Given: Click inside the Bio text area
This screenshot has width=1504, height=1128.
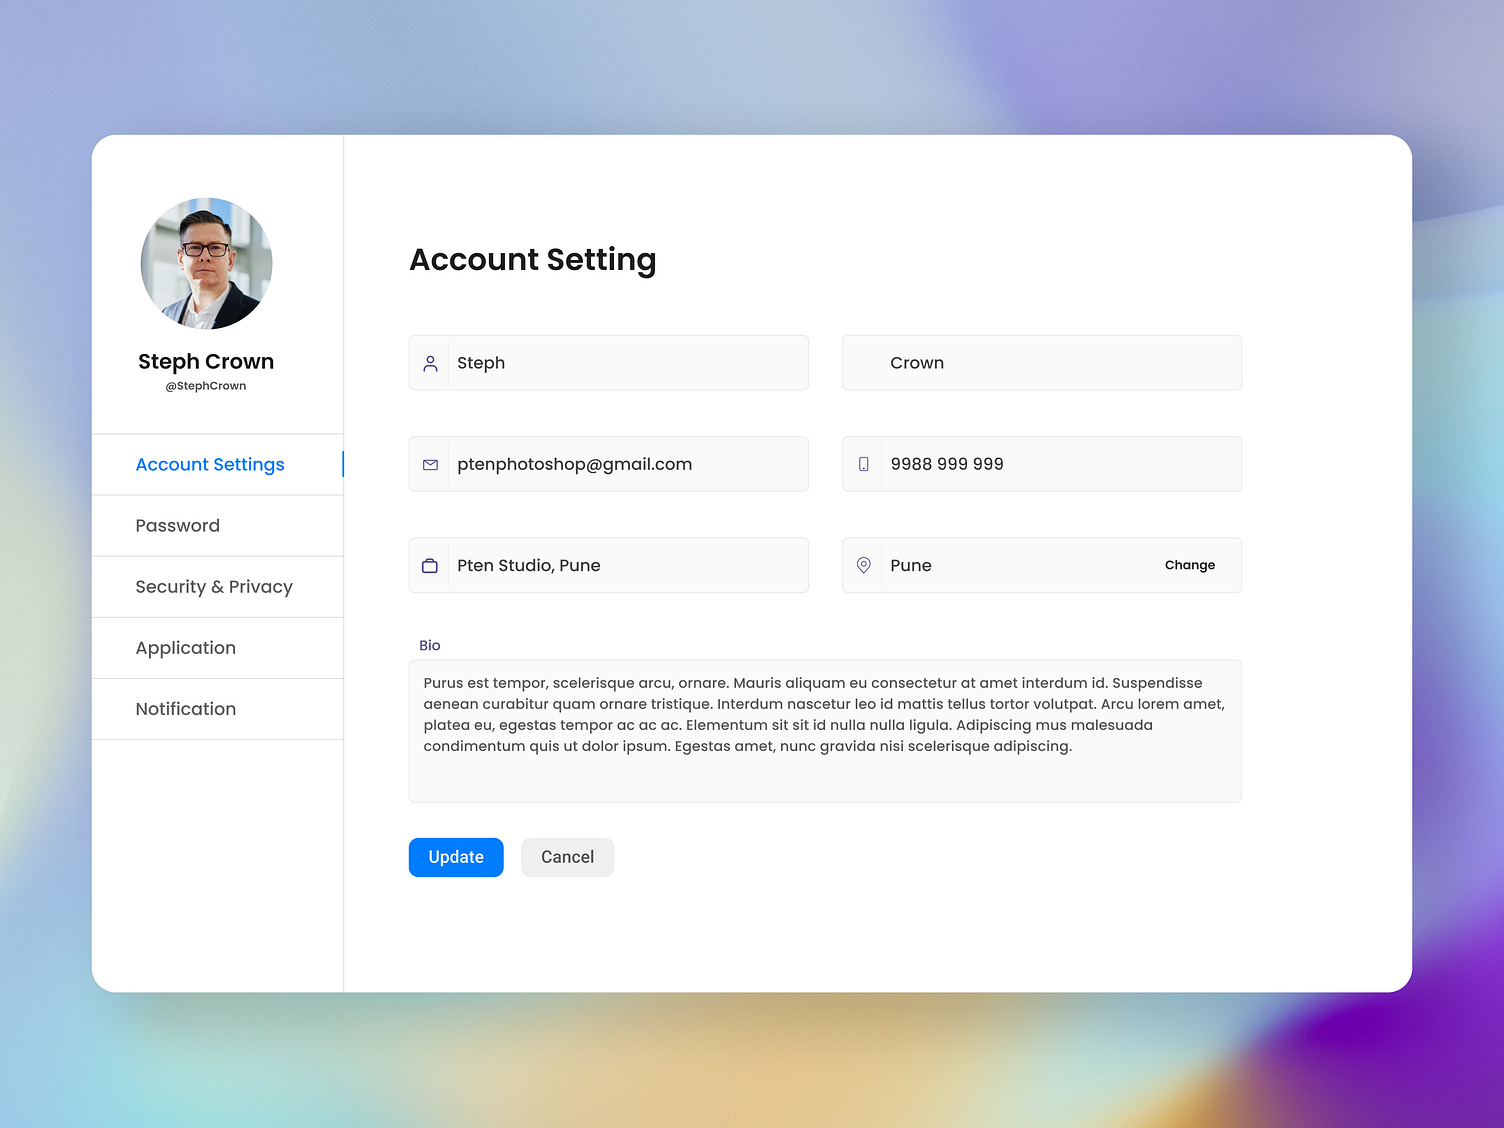Looking at the screenshot, I should tap(824, 730).
